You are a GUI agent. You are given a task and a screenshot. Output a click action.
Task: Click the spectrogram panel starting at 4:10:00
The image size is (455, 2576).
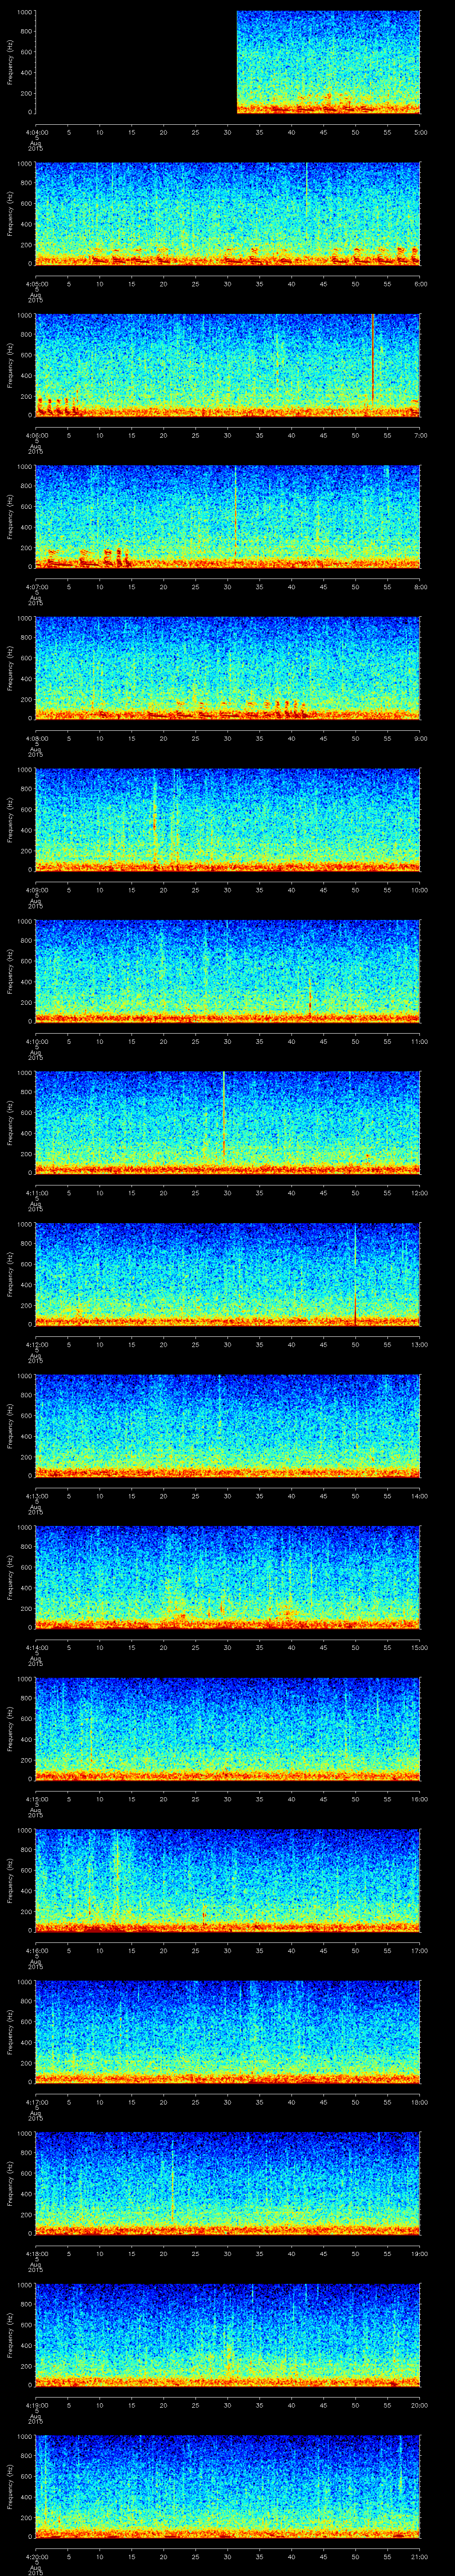click(x=228, y=971)
